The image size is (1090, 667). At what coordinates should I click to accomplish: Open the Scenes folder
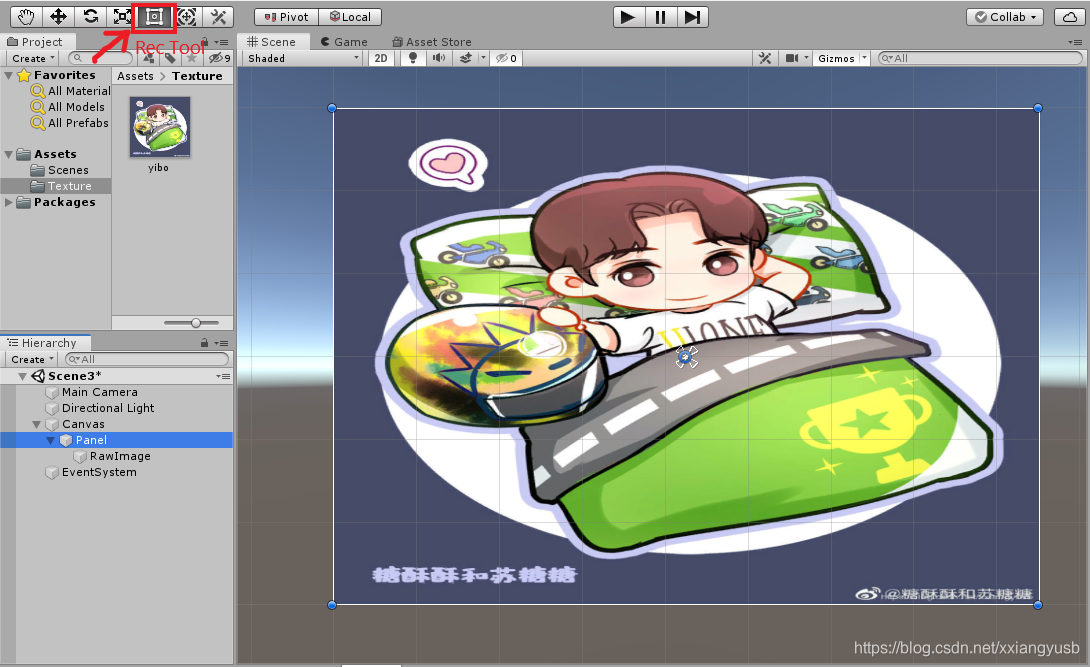click(x=60, y=170)
